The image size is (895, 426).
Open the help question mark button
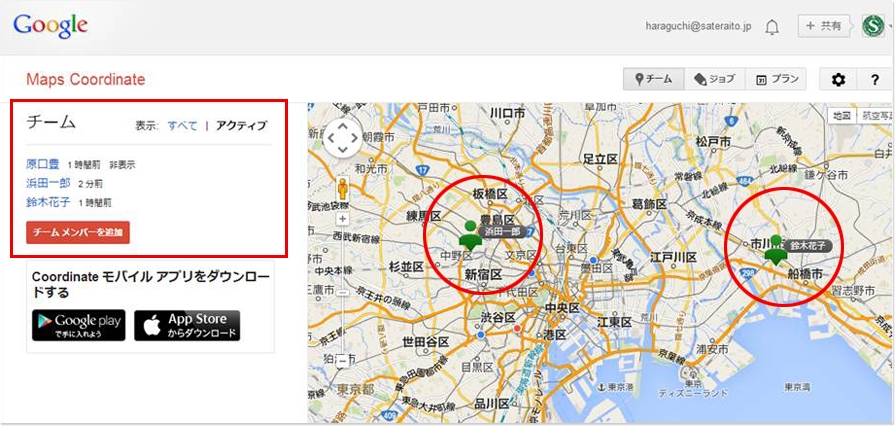[x=874, y=80]
